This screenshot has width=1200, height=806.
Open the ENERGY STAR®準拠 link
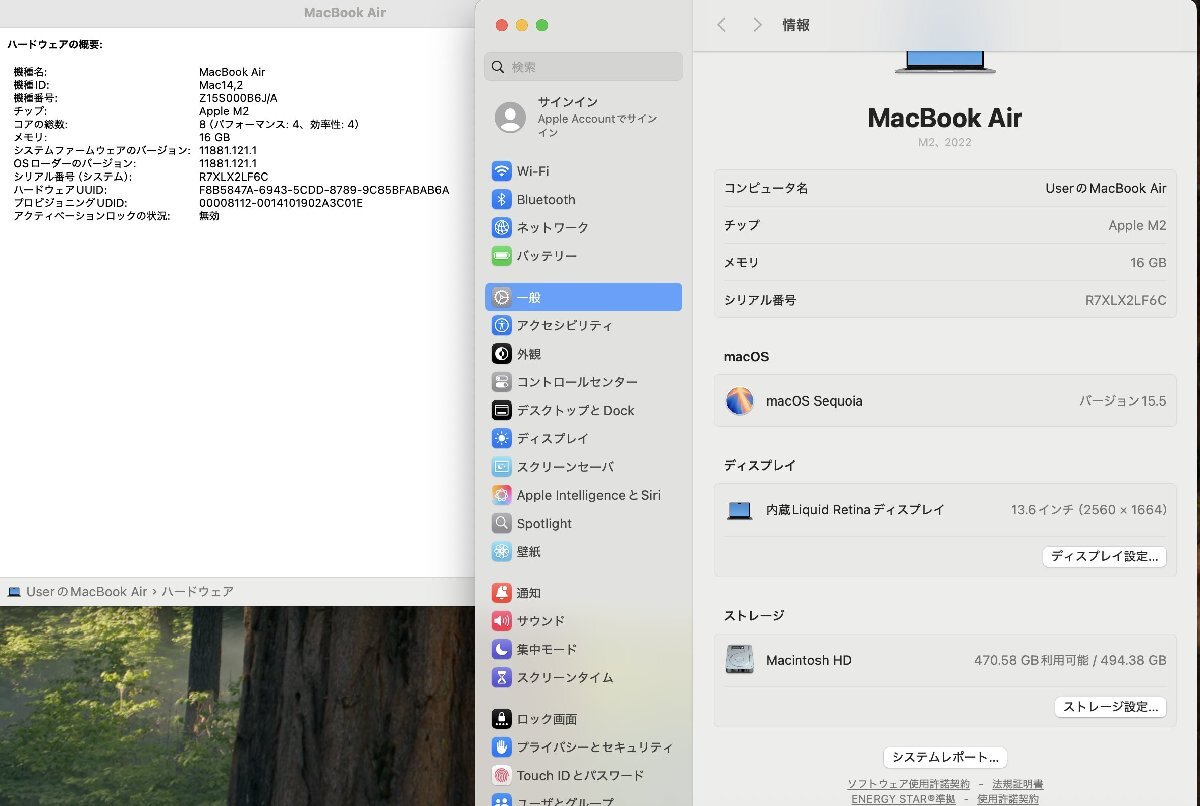pyautogui.click(x=903, y=799)
